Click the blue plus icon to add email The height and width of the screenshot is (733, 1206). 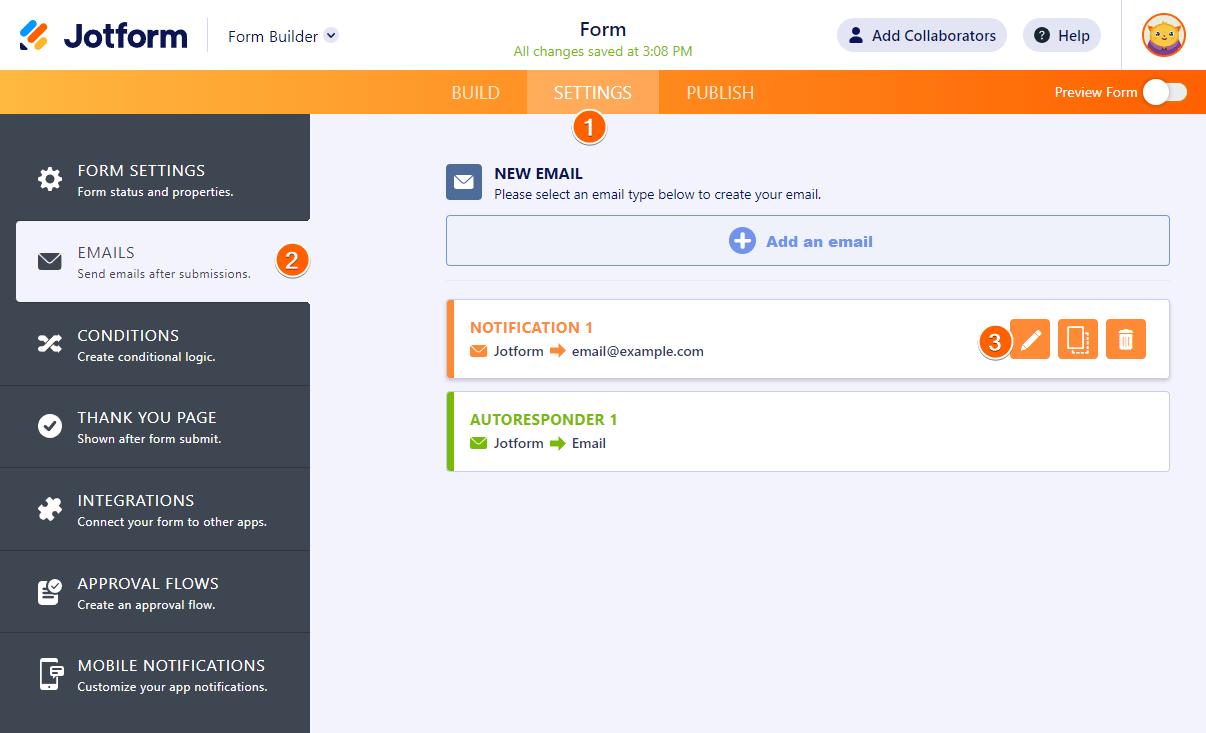coord(742,241)
